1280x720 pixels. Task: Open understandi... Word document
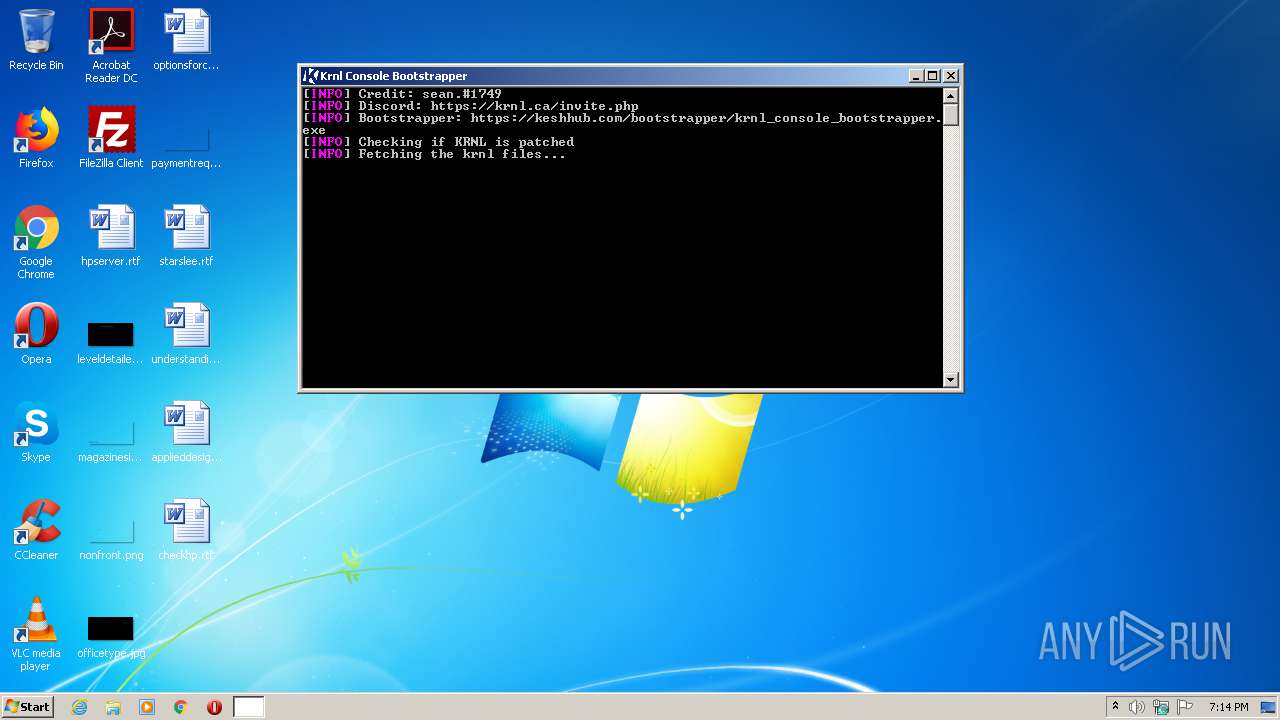[x=186, y=334]
